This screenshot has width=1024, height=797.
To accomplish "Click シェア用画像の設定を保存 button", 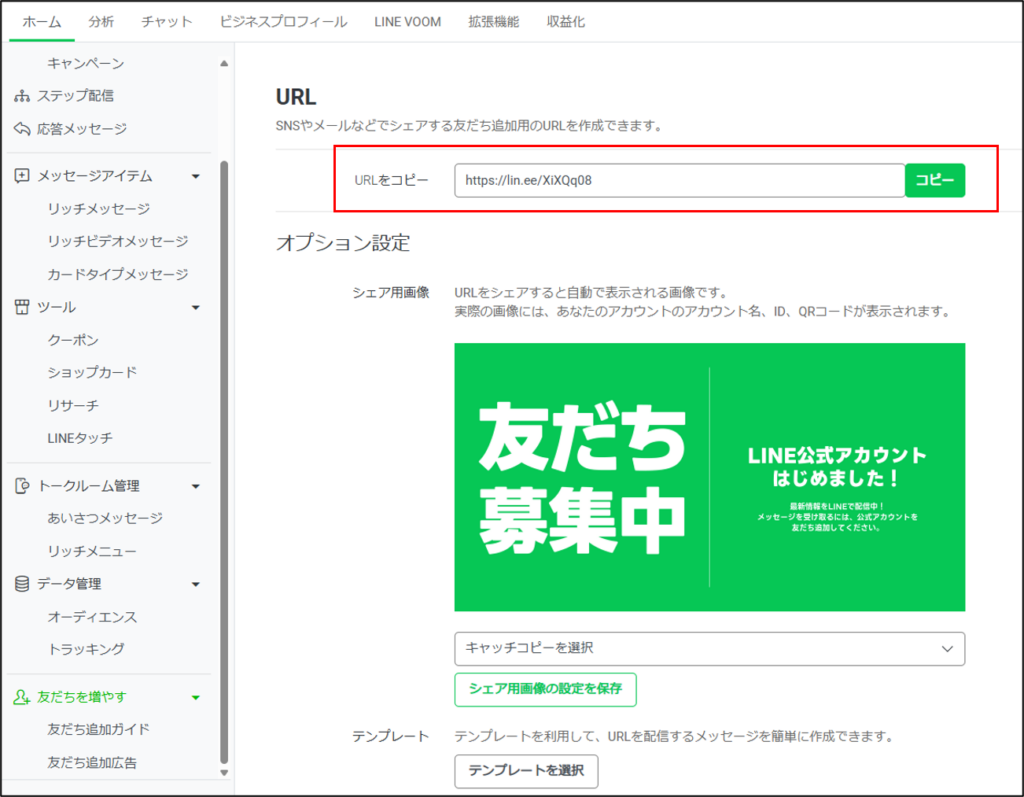I will coord(545,689).
